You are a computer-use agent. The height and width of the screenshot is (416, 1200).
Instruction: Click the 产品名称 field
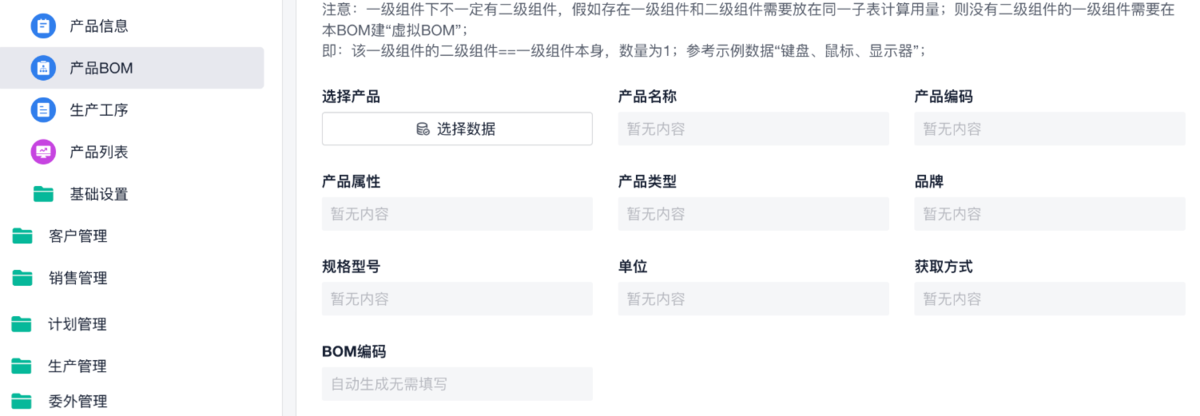(753, 129)
